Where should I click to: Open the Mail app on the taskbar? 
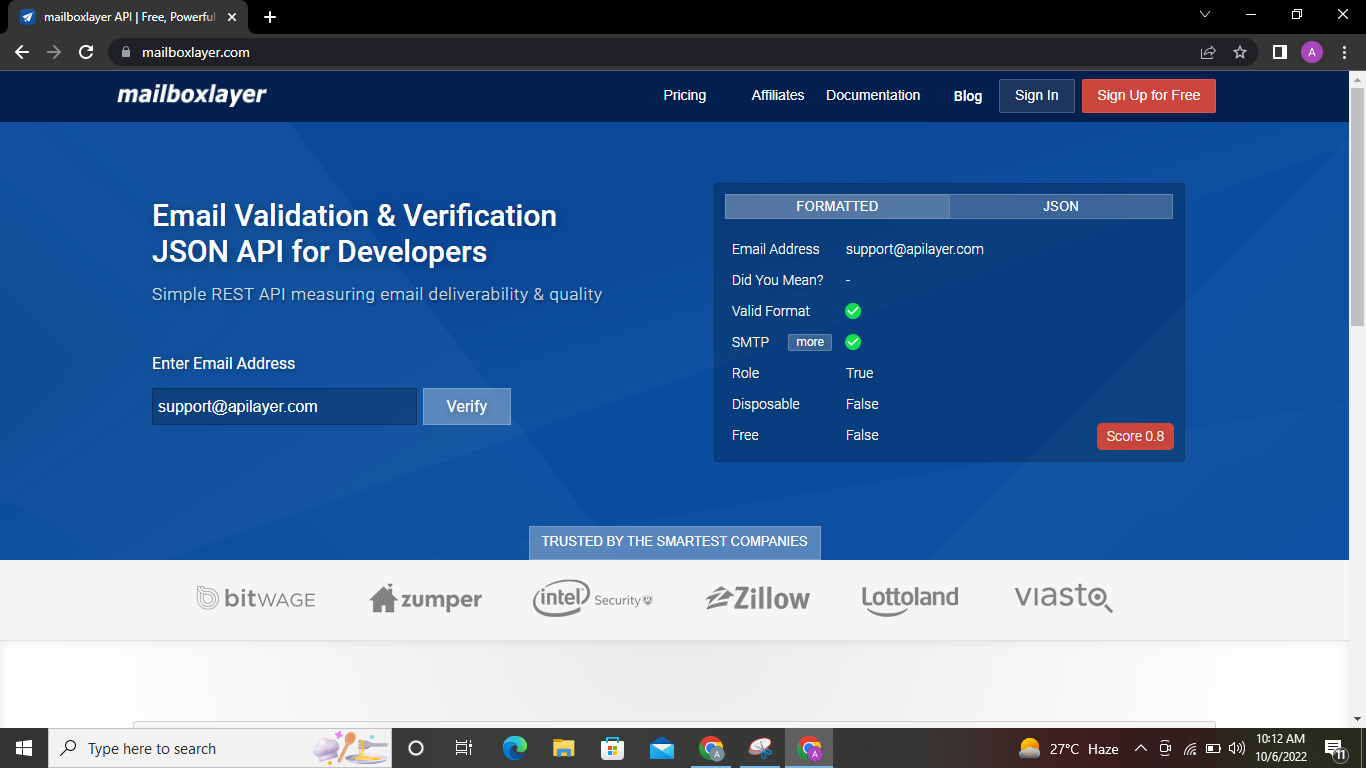(x=661, y=748)
